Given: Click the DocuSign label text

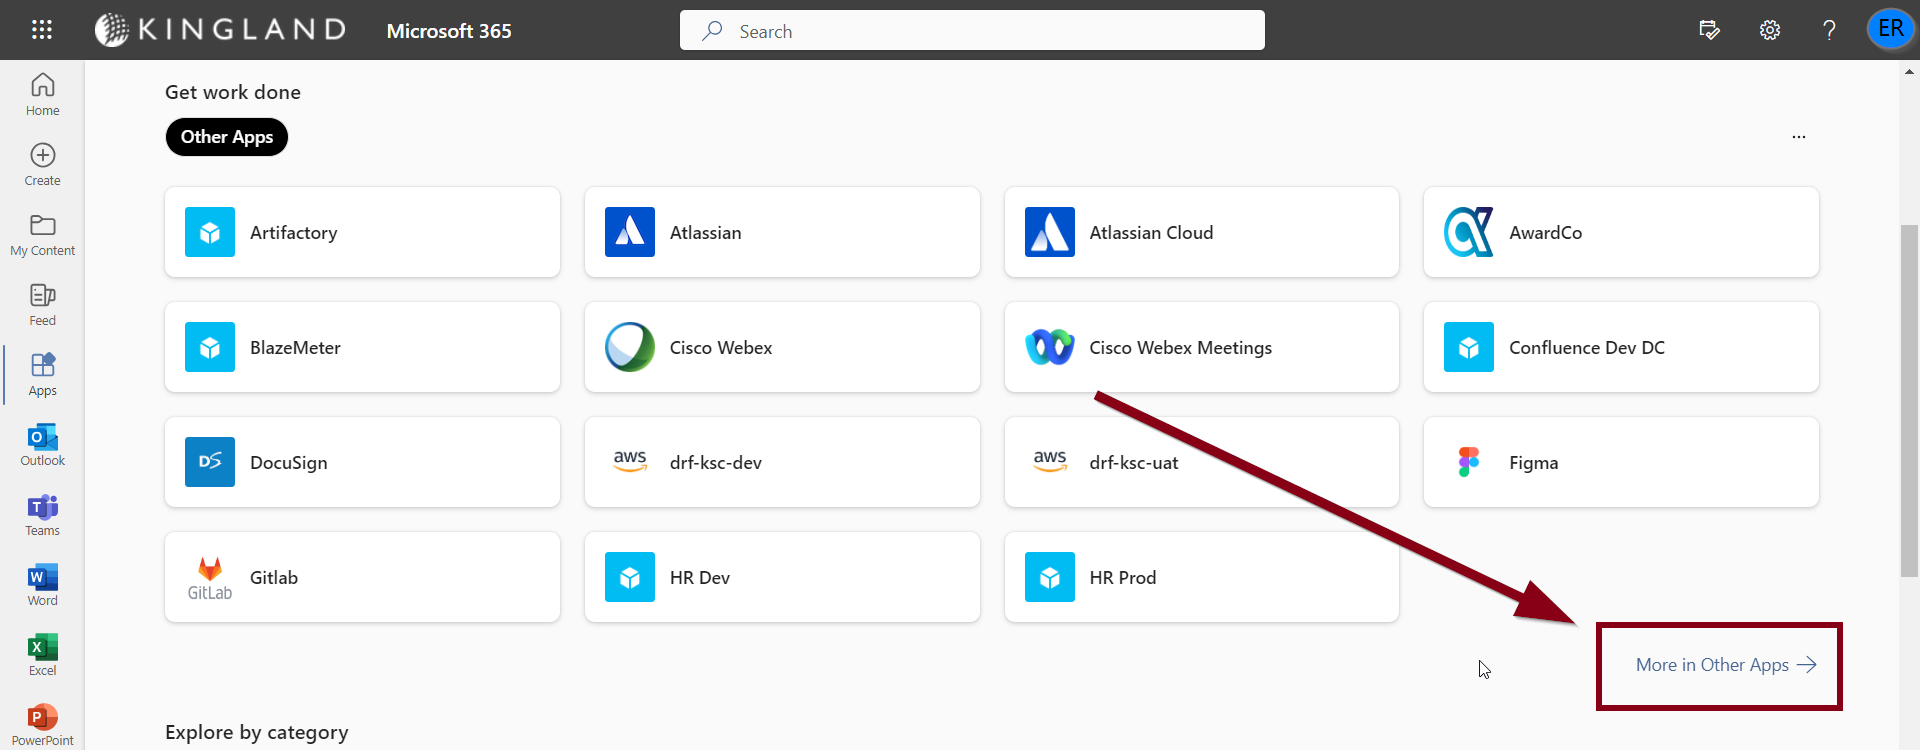Looking at the screenshot, I should [289, 463].
